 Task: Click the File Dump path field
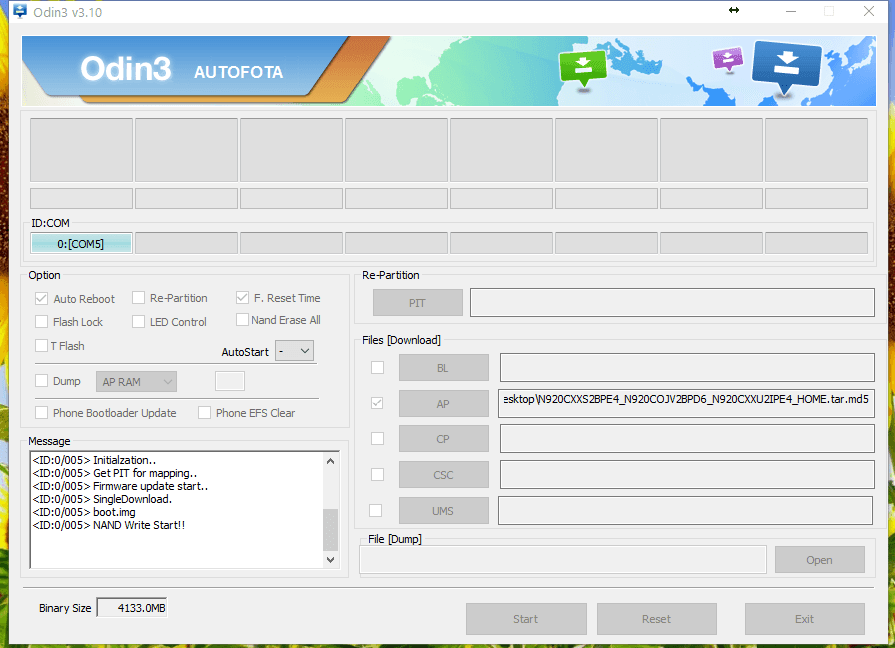pos(563,560)
